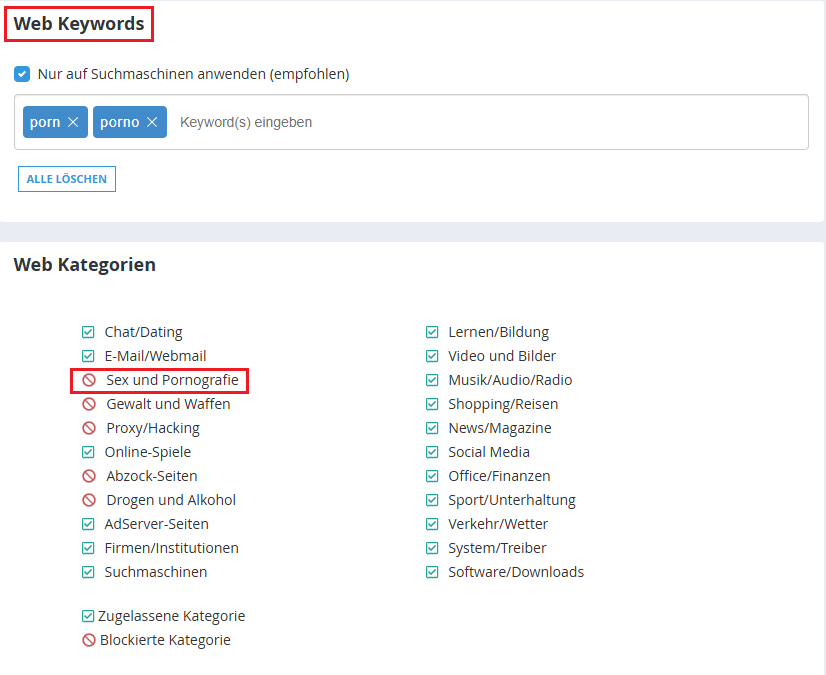Click the blocked icon for Sex und Pornografie

tap(89, 380)
